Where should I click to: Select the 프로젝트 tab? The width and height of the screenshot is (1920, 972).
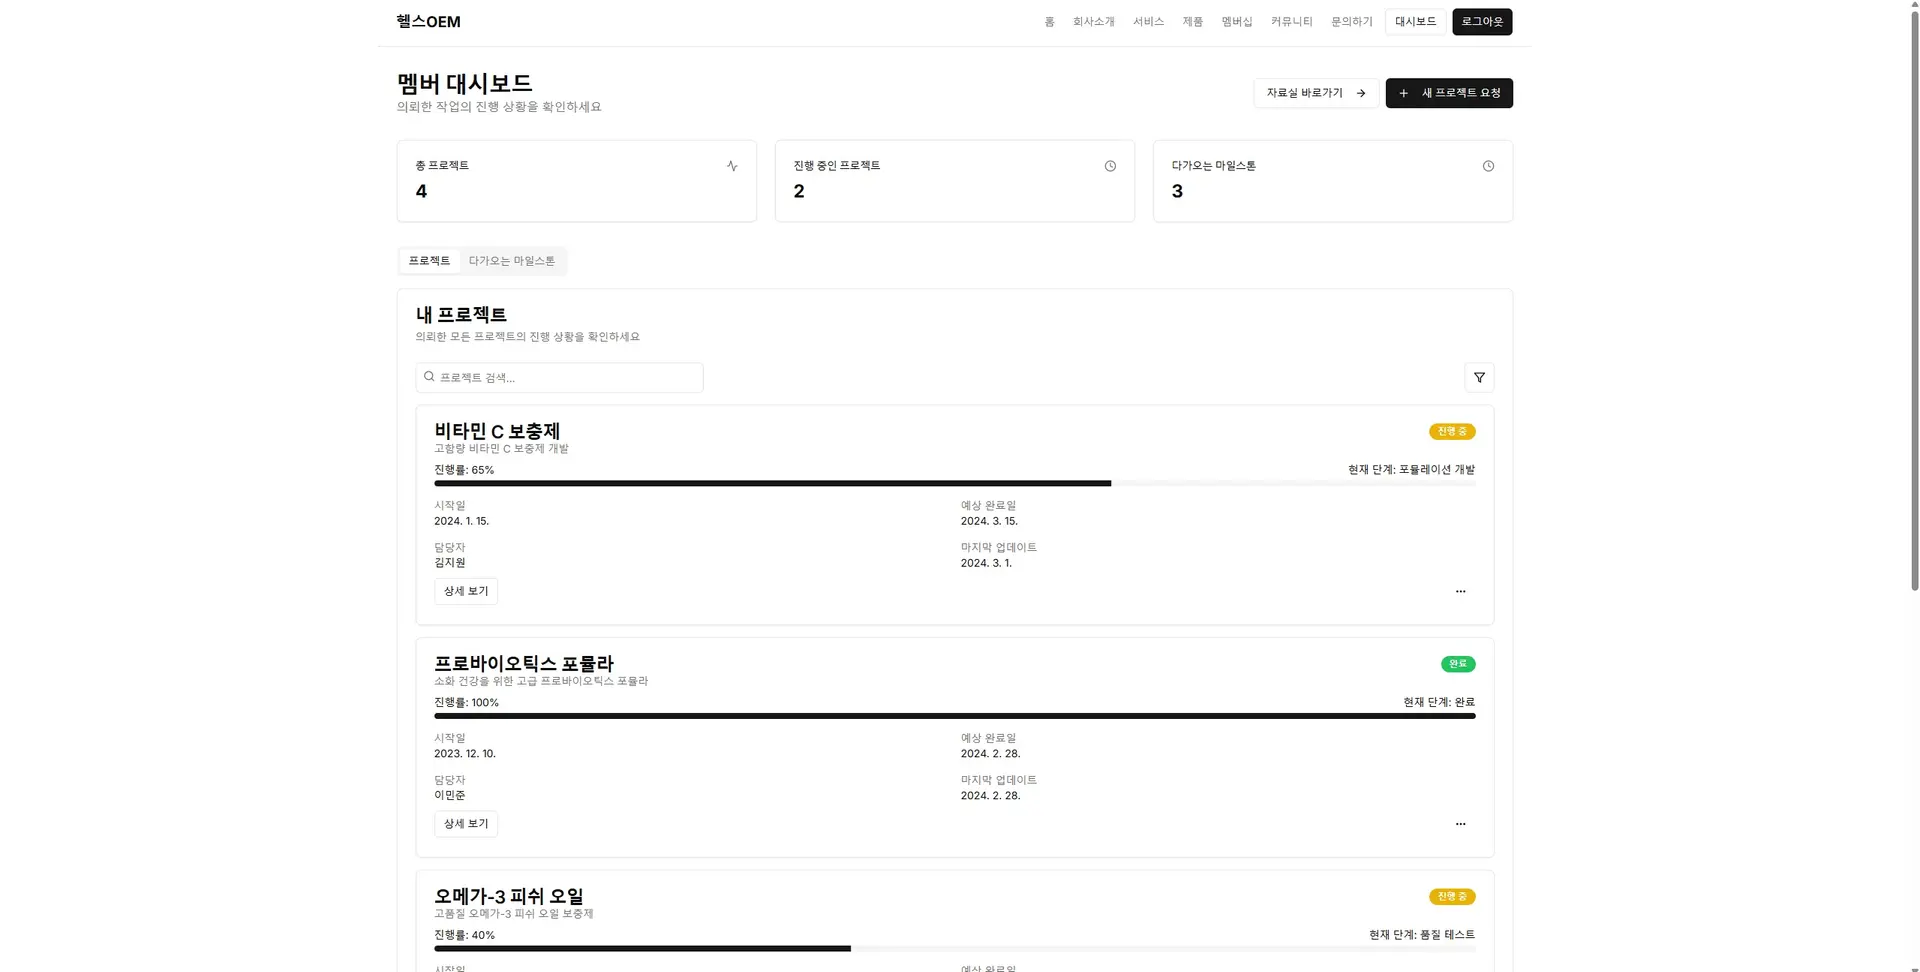point(429,261)
